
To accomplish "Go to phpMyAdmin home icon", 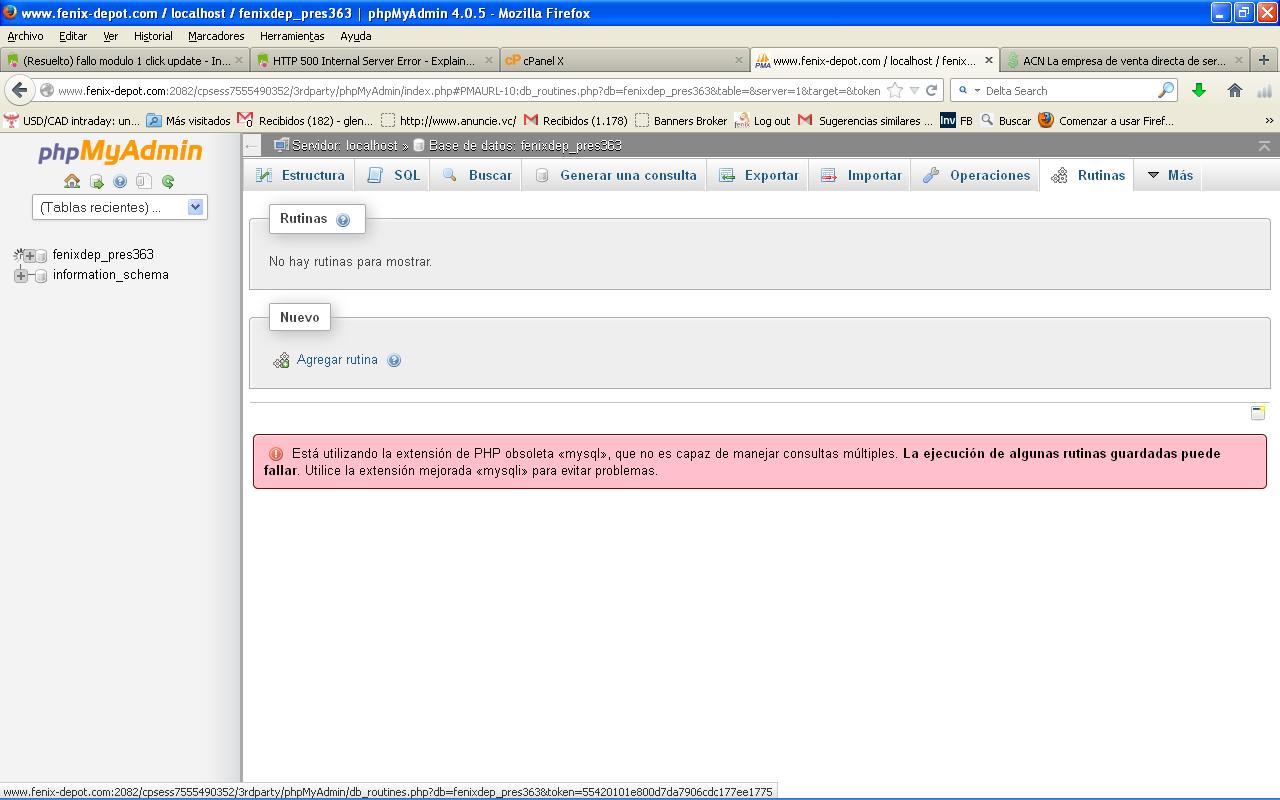I will coord(72,181).
